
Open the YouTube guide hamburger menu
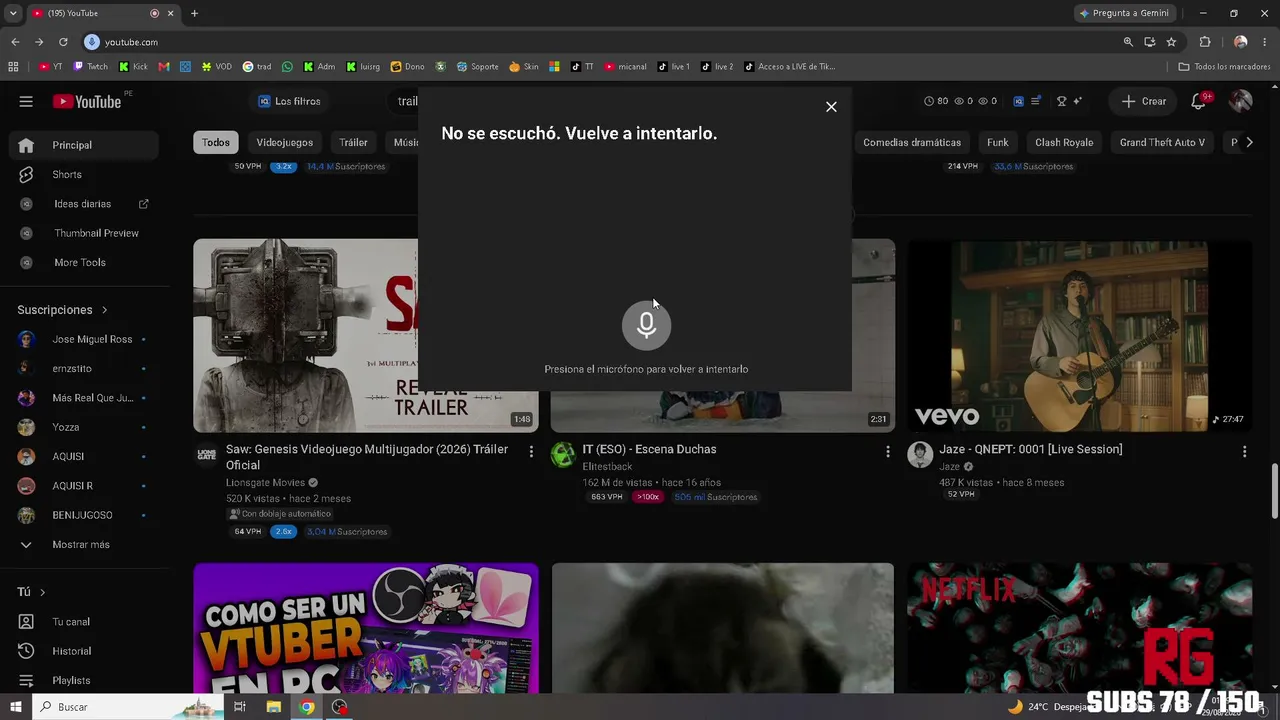(x=26, y=101)
